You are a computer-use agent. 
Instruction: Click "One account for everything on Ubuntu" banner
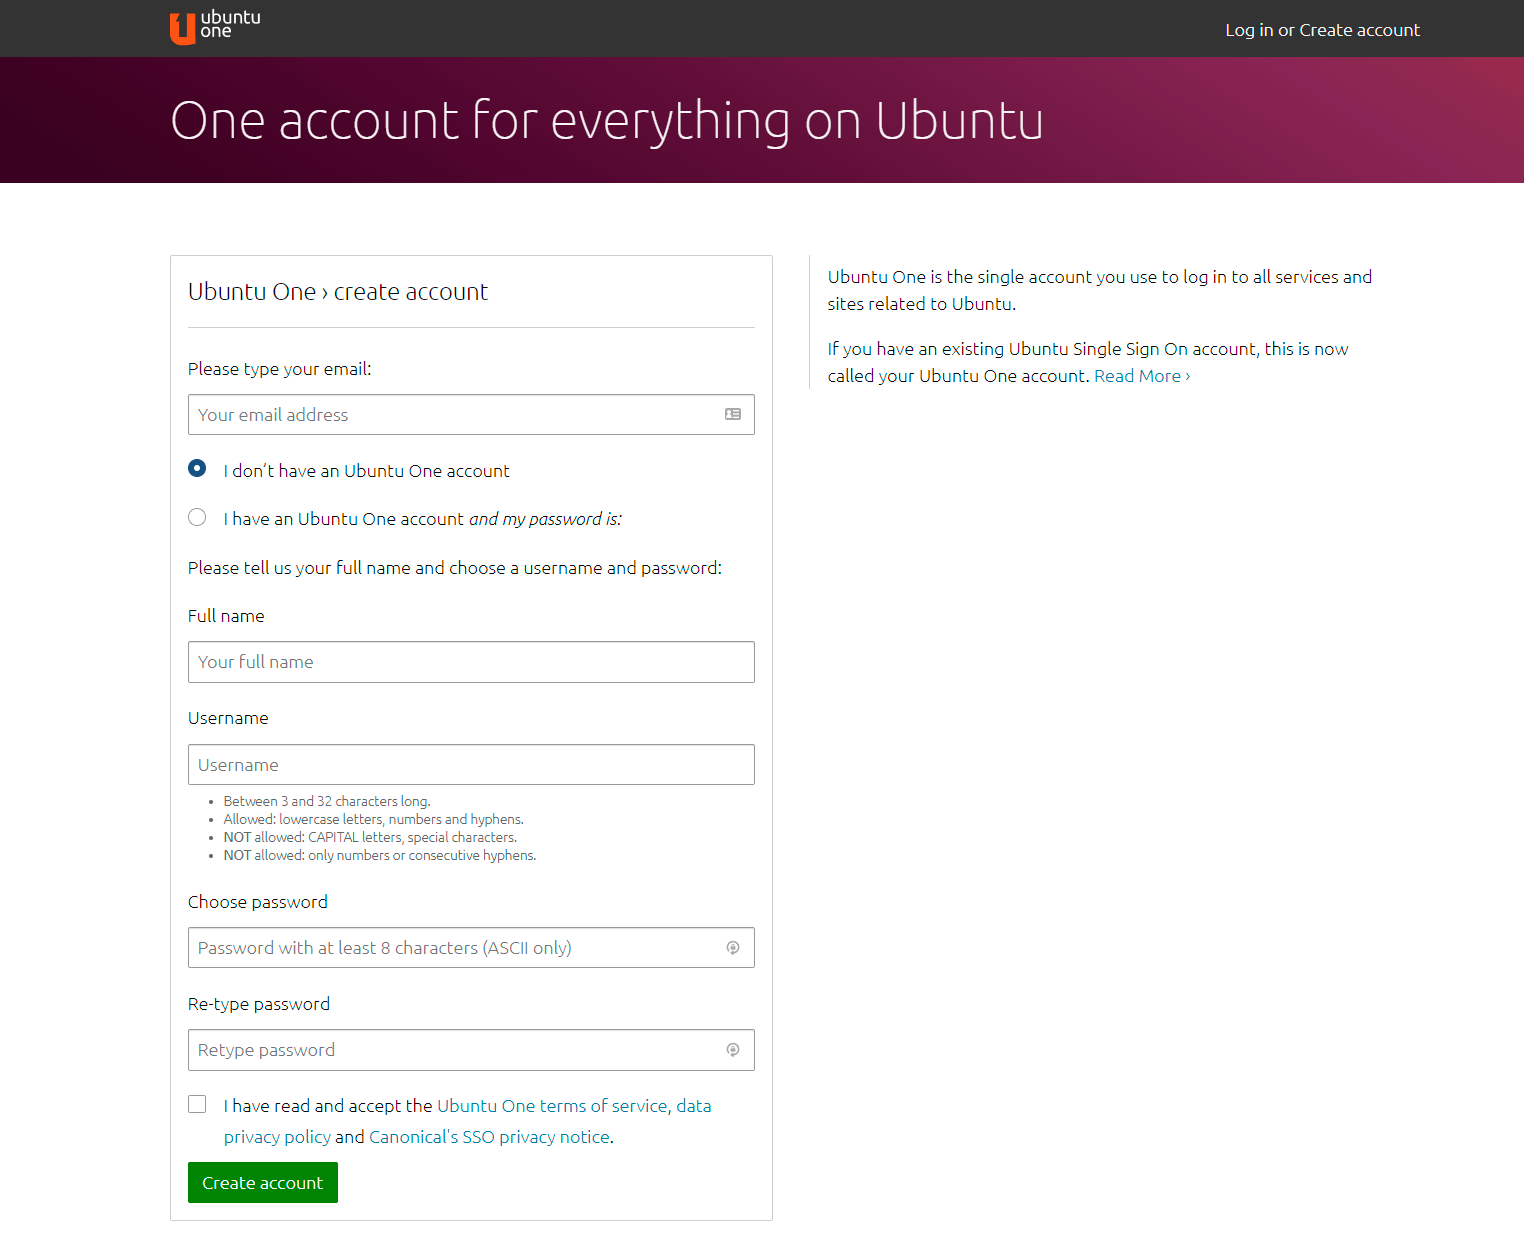607,121
